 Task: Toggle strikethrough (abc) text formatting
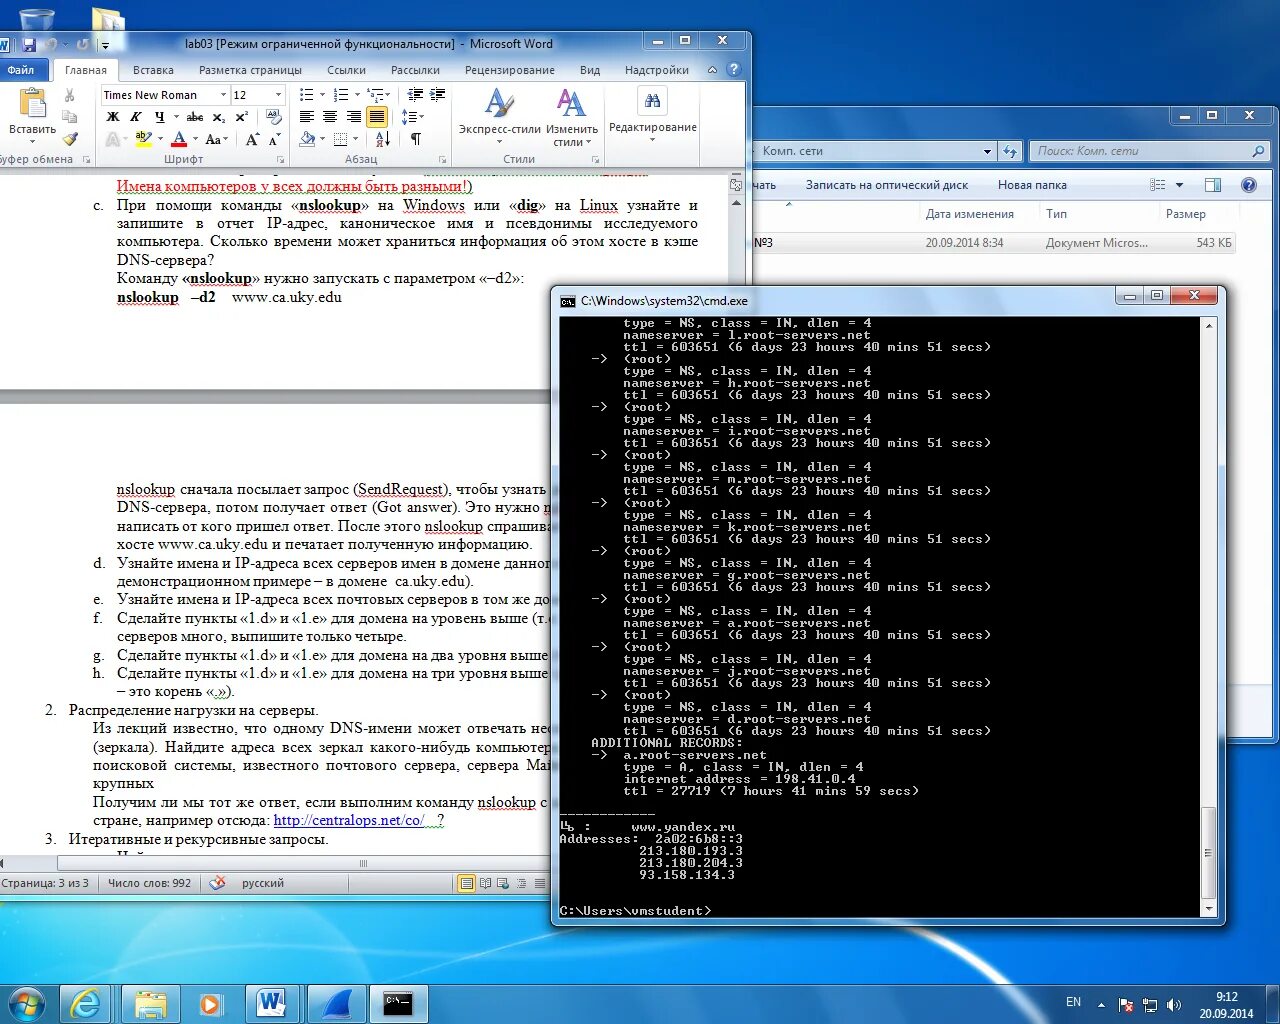click(195, 117)
